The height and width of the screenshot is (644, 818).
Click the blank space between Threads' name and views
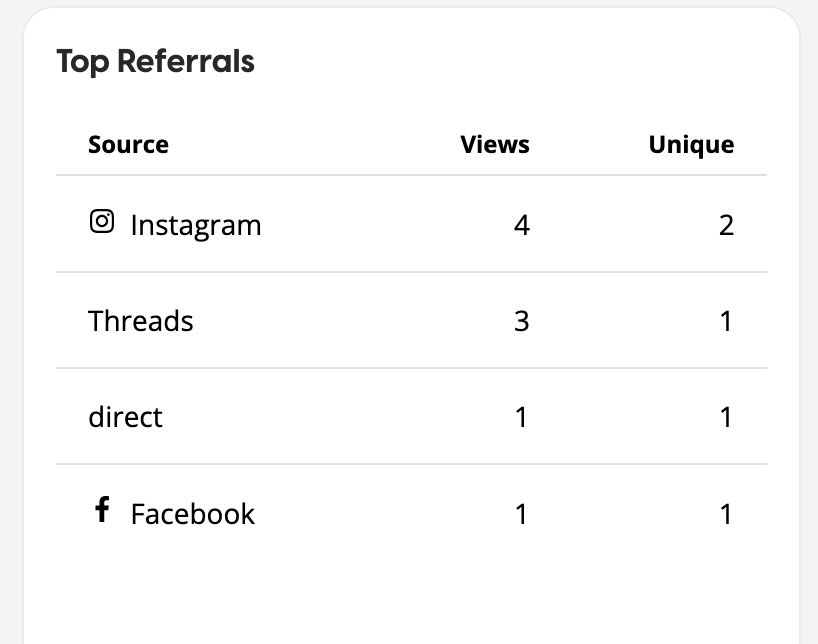pyautogui.click(x=350, y=321)
